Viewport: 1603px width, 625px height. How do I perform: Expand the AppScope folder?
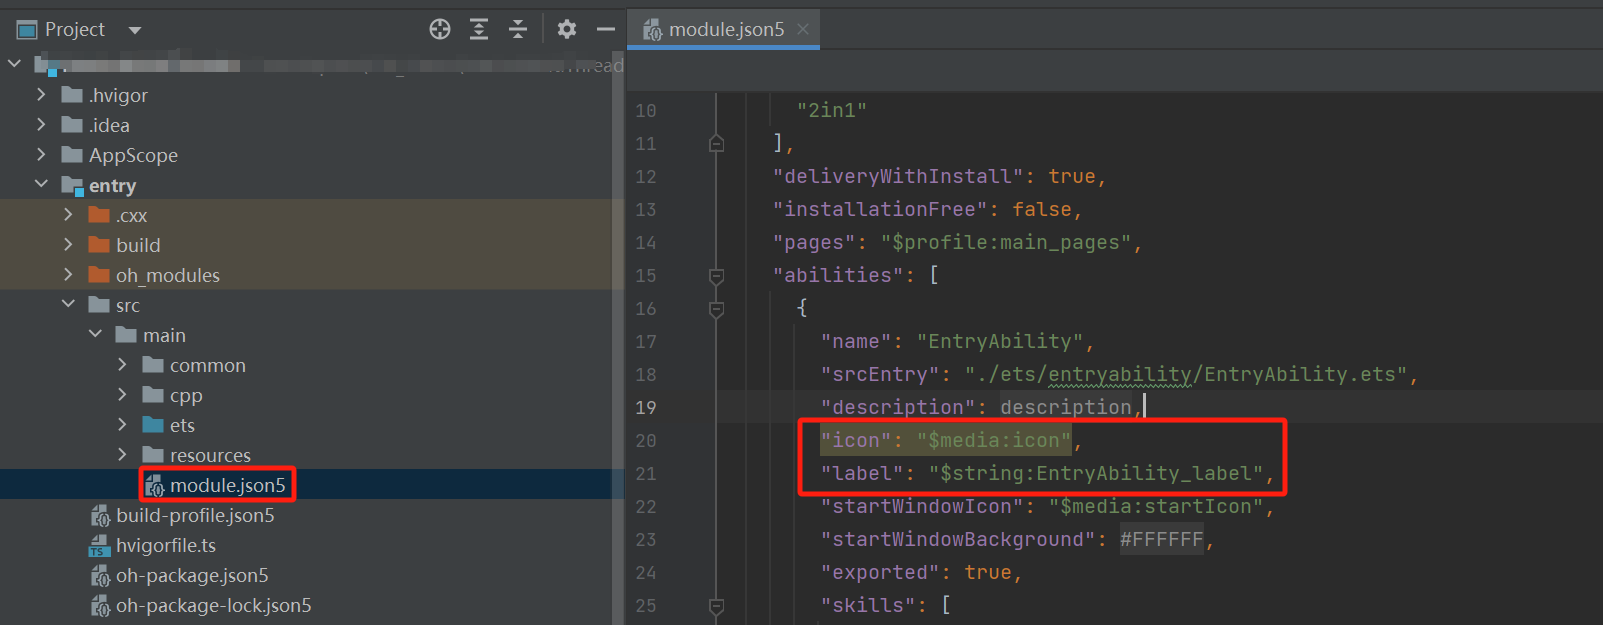click(41, 155)
